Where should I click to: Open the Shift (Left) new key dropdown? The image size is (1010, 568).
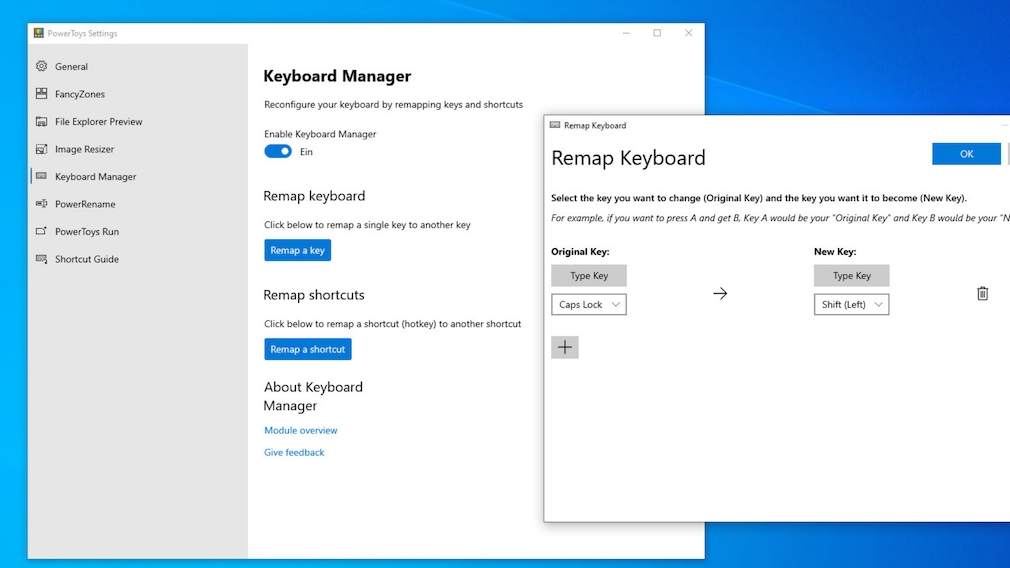[852, 305]
